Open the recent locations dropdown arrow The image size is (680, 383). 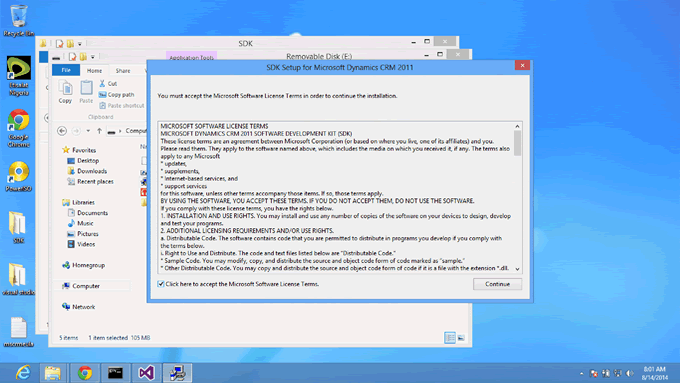tap(88, 131)
